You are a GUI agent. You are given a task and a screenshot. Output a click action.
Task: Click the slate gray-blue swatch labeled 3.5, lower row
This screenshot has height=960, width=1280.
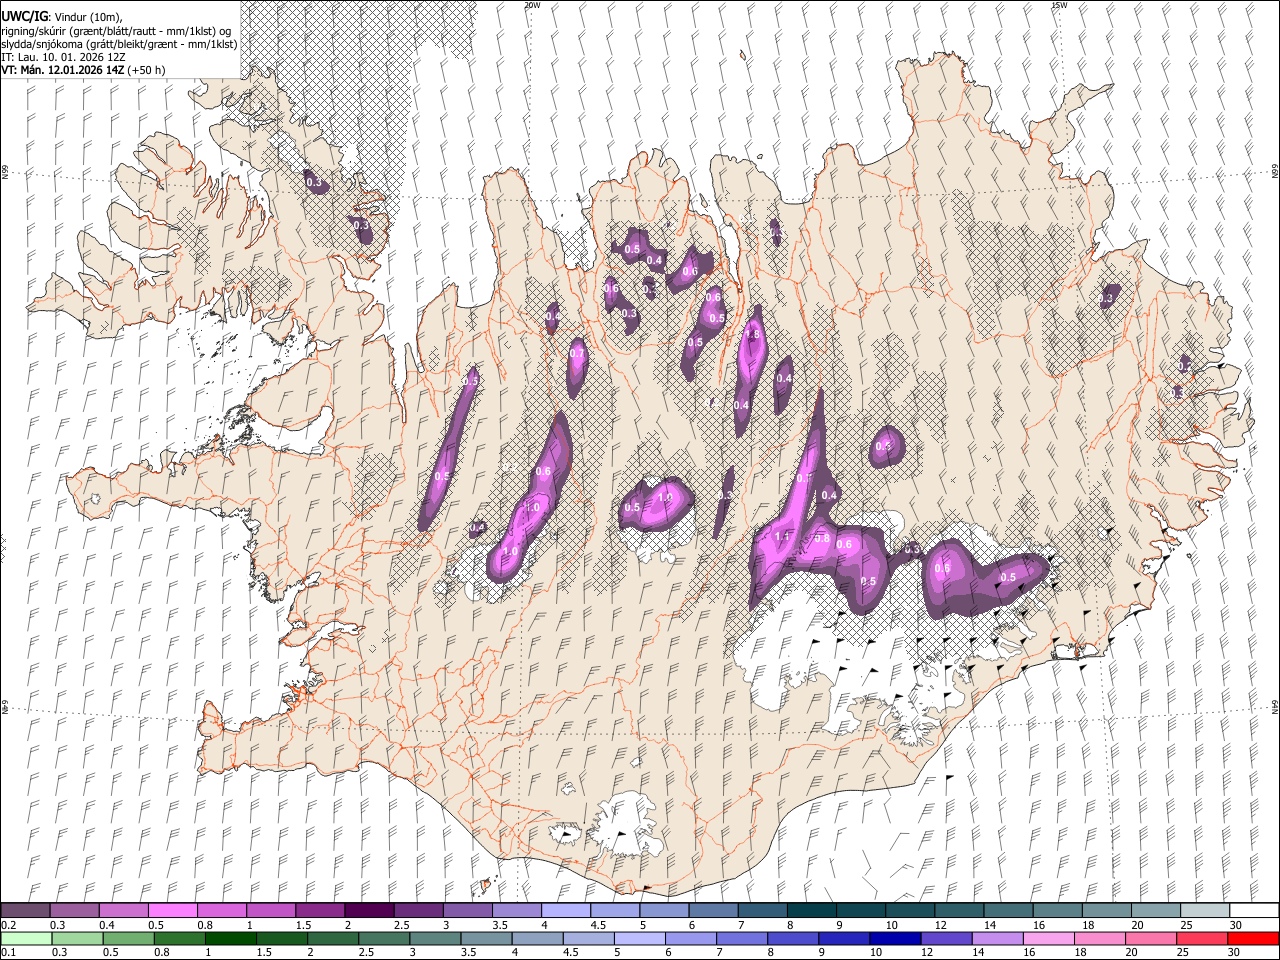486,938
